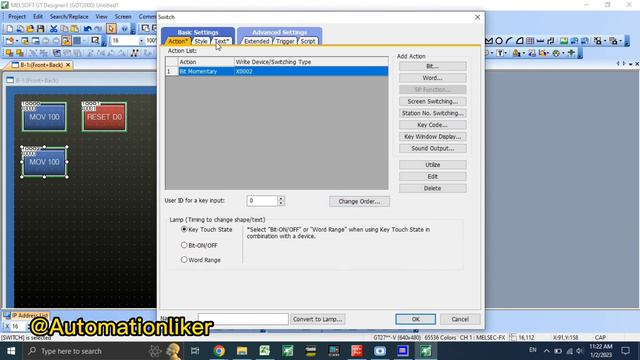640x360 pixels.
Task: Select Word Range lamp radio button
Action: (x=184, y=260)
